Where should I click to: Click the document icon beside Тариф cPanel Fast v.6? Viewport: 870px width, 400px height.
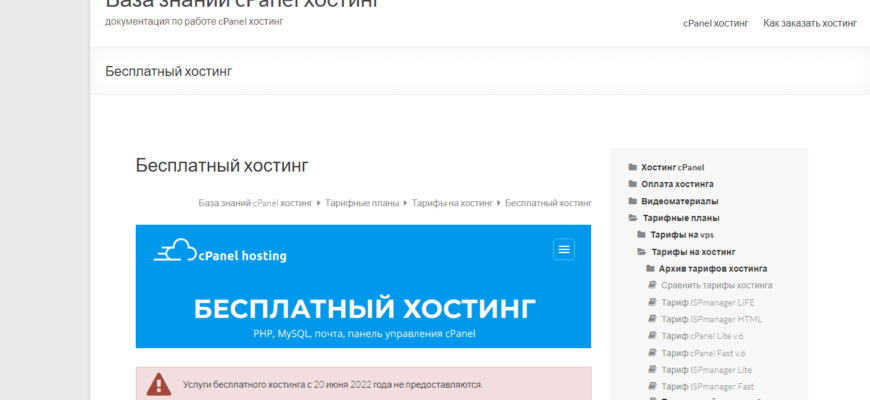tap(652, 353)
